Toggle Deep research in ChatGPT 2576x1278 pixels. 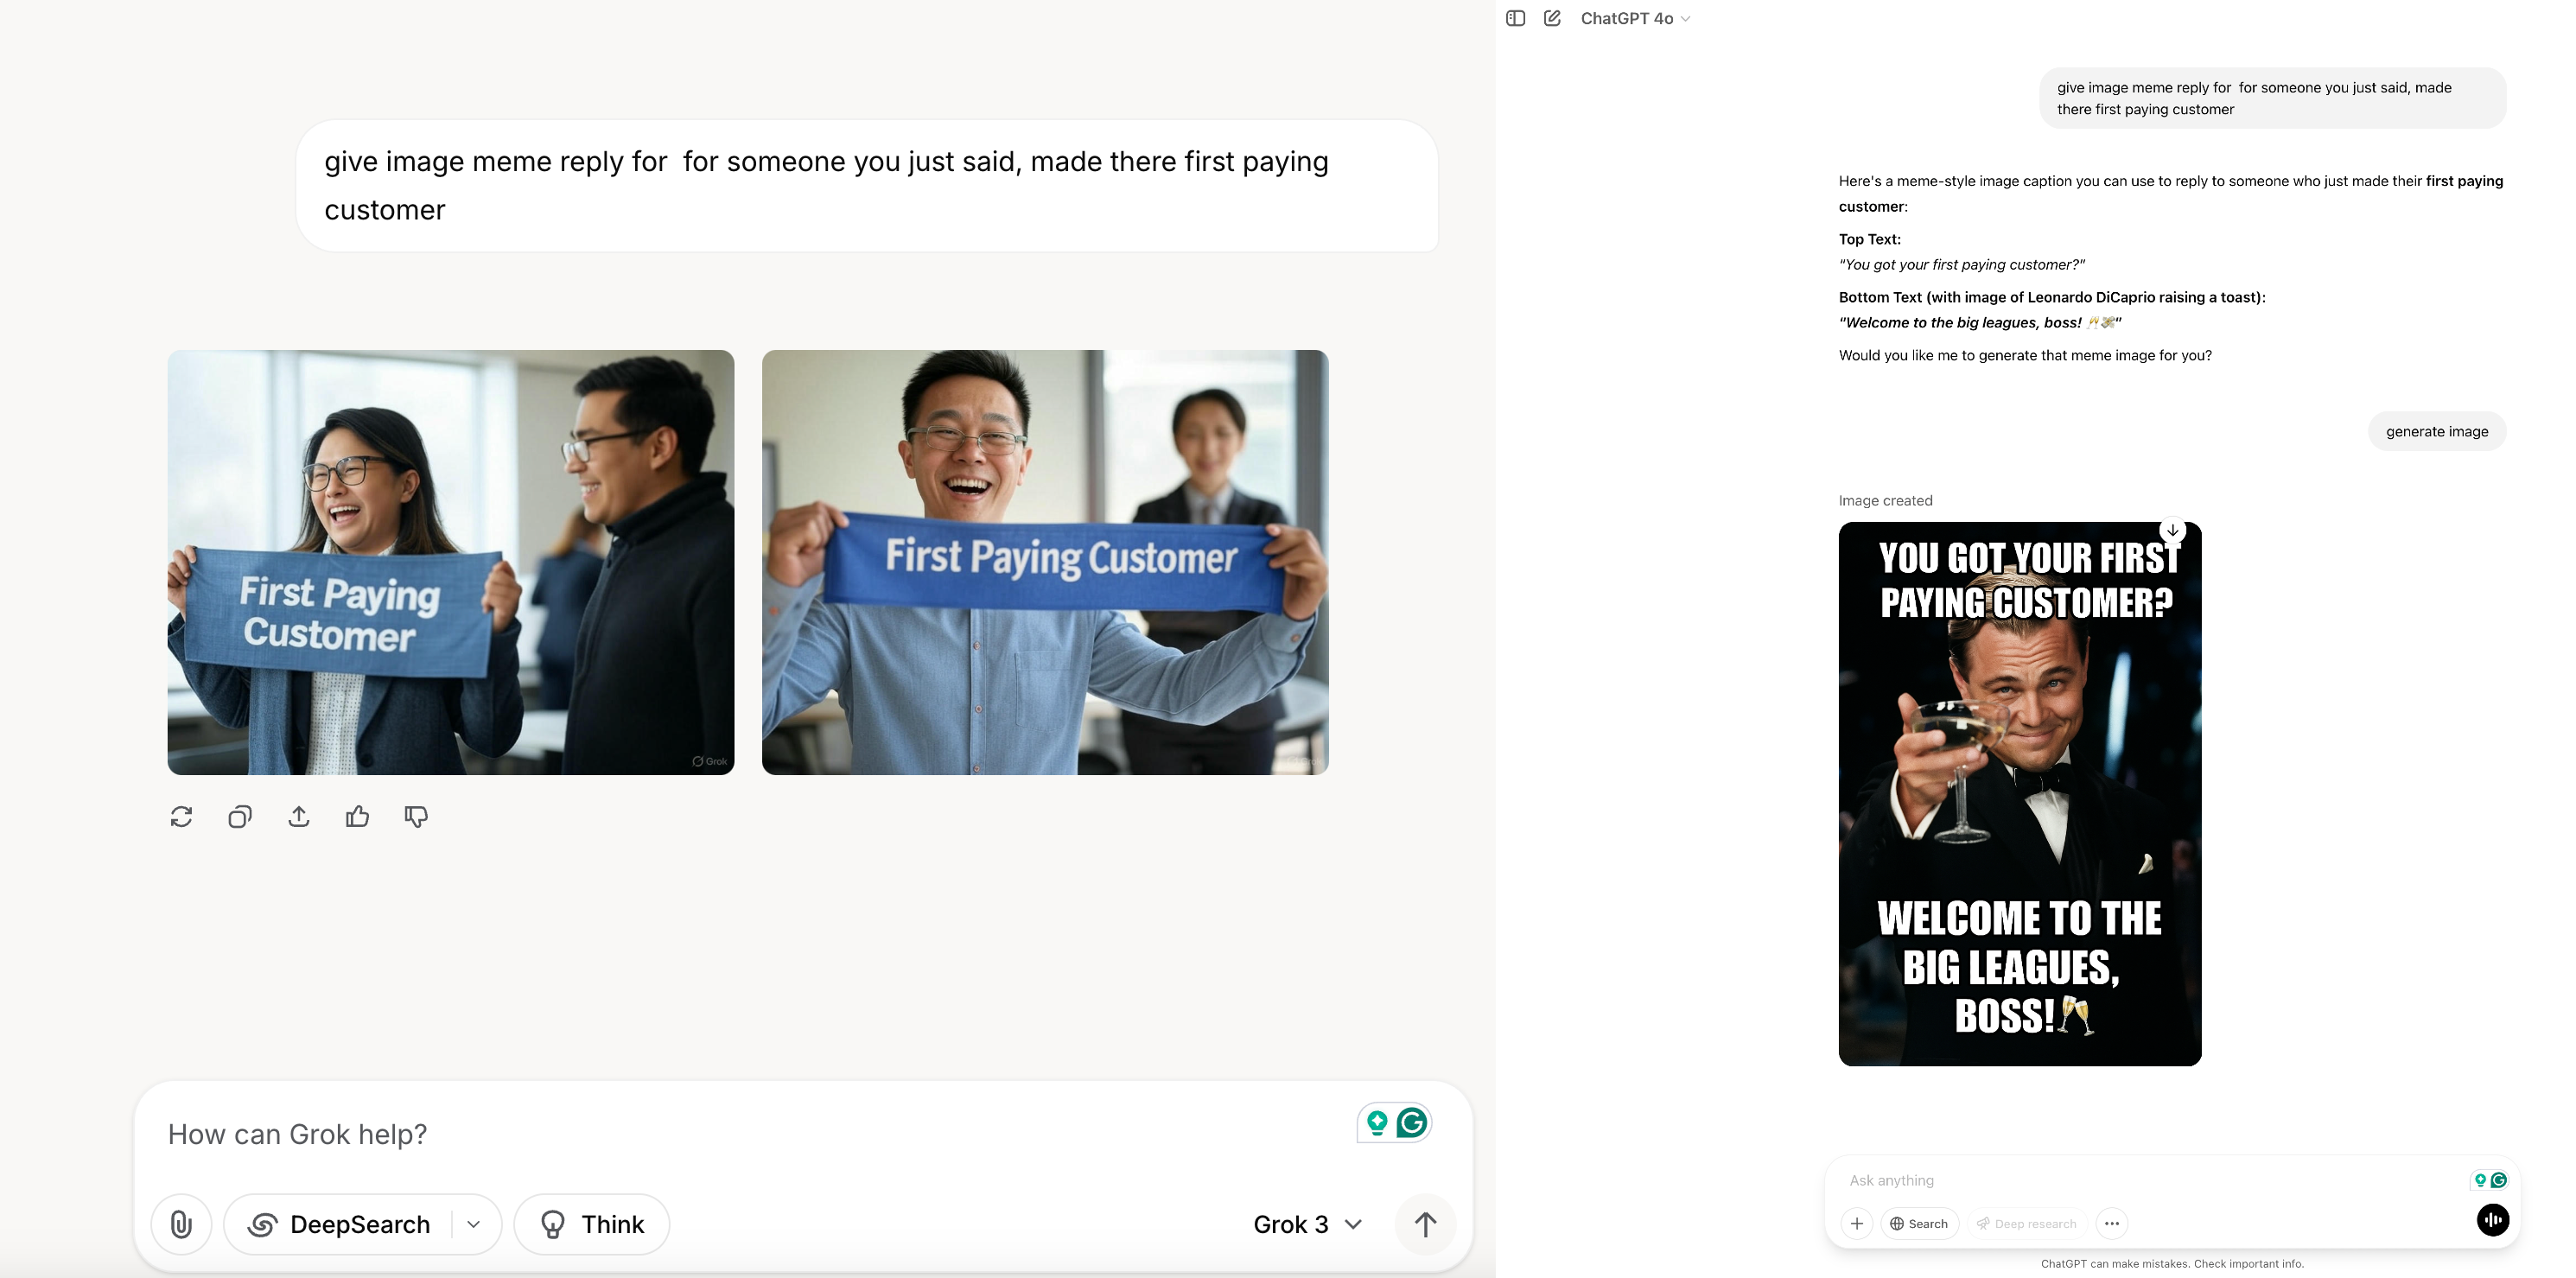2027,1223
